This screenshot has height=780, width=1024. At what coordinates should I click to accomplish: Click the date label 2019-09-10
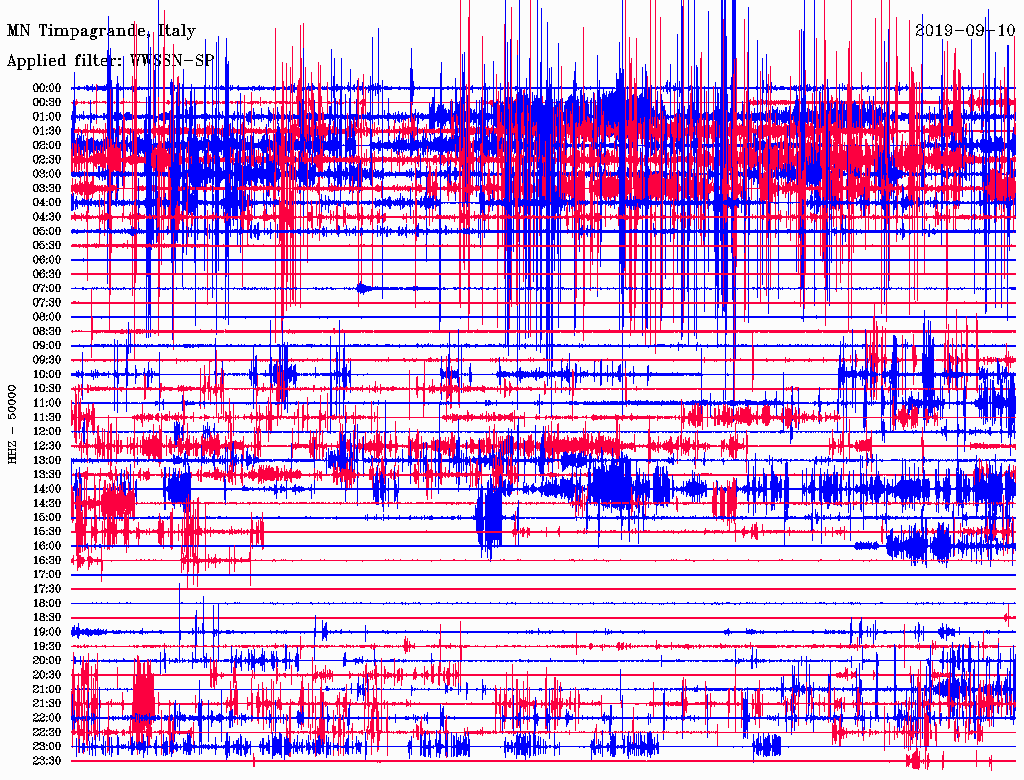tap(965, 30)
